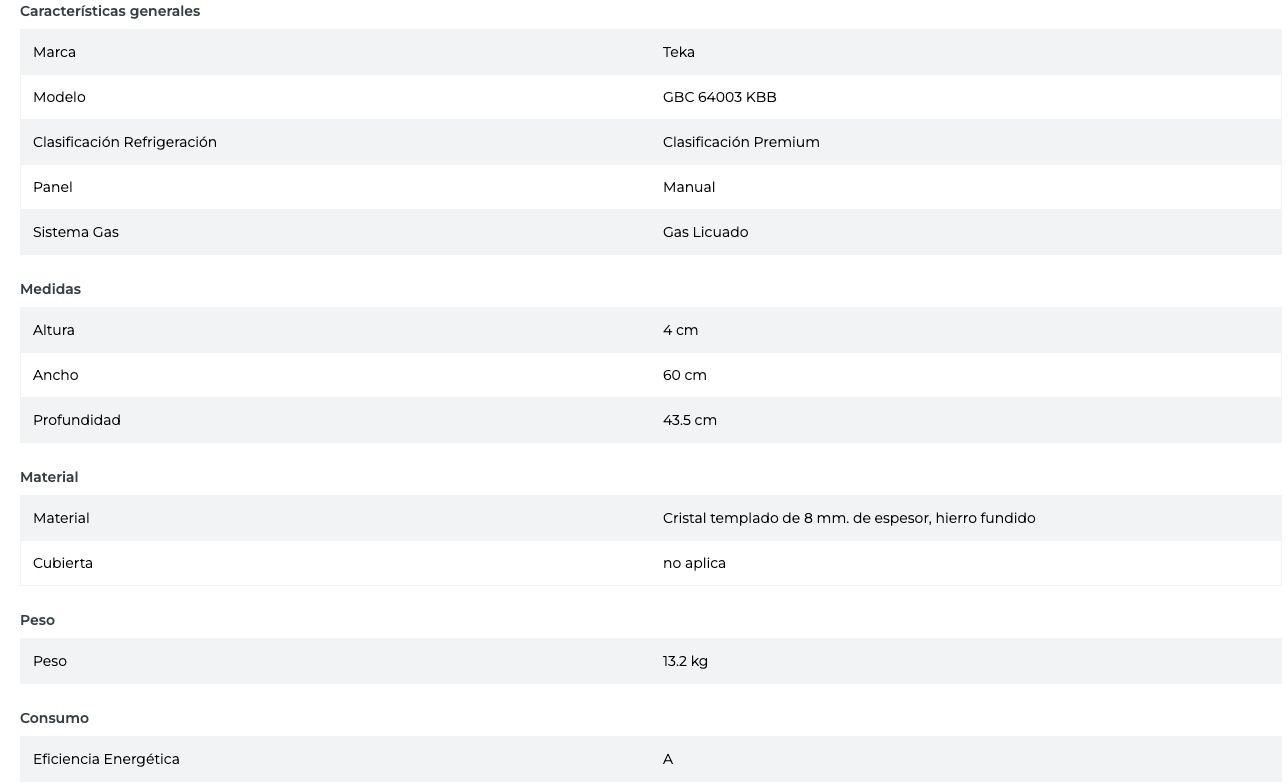1287x783 pixels.
Task: Click the "Manual" panel value
Action: click(x=688, y=187)
